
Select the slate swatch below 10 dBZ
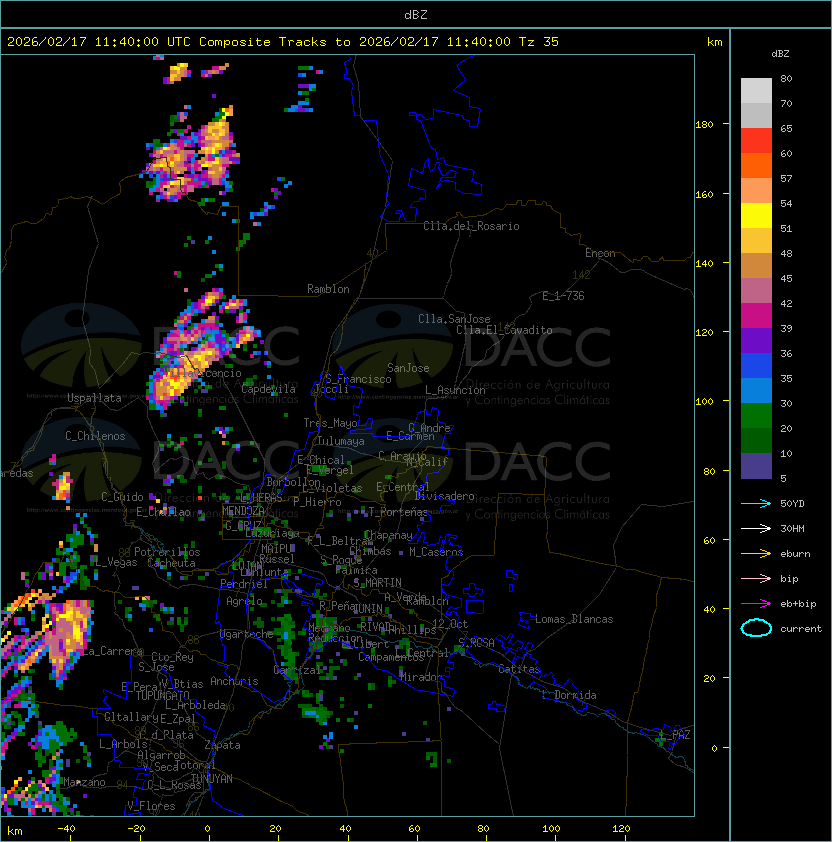tap(756, 466)
